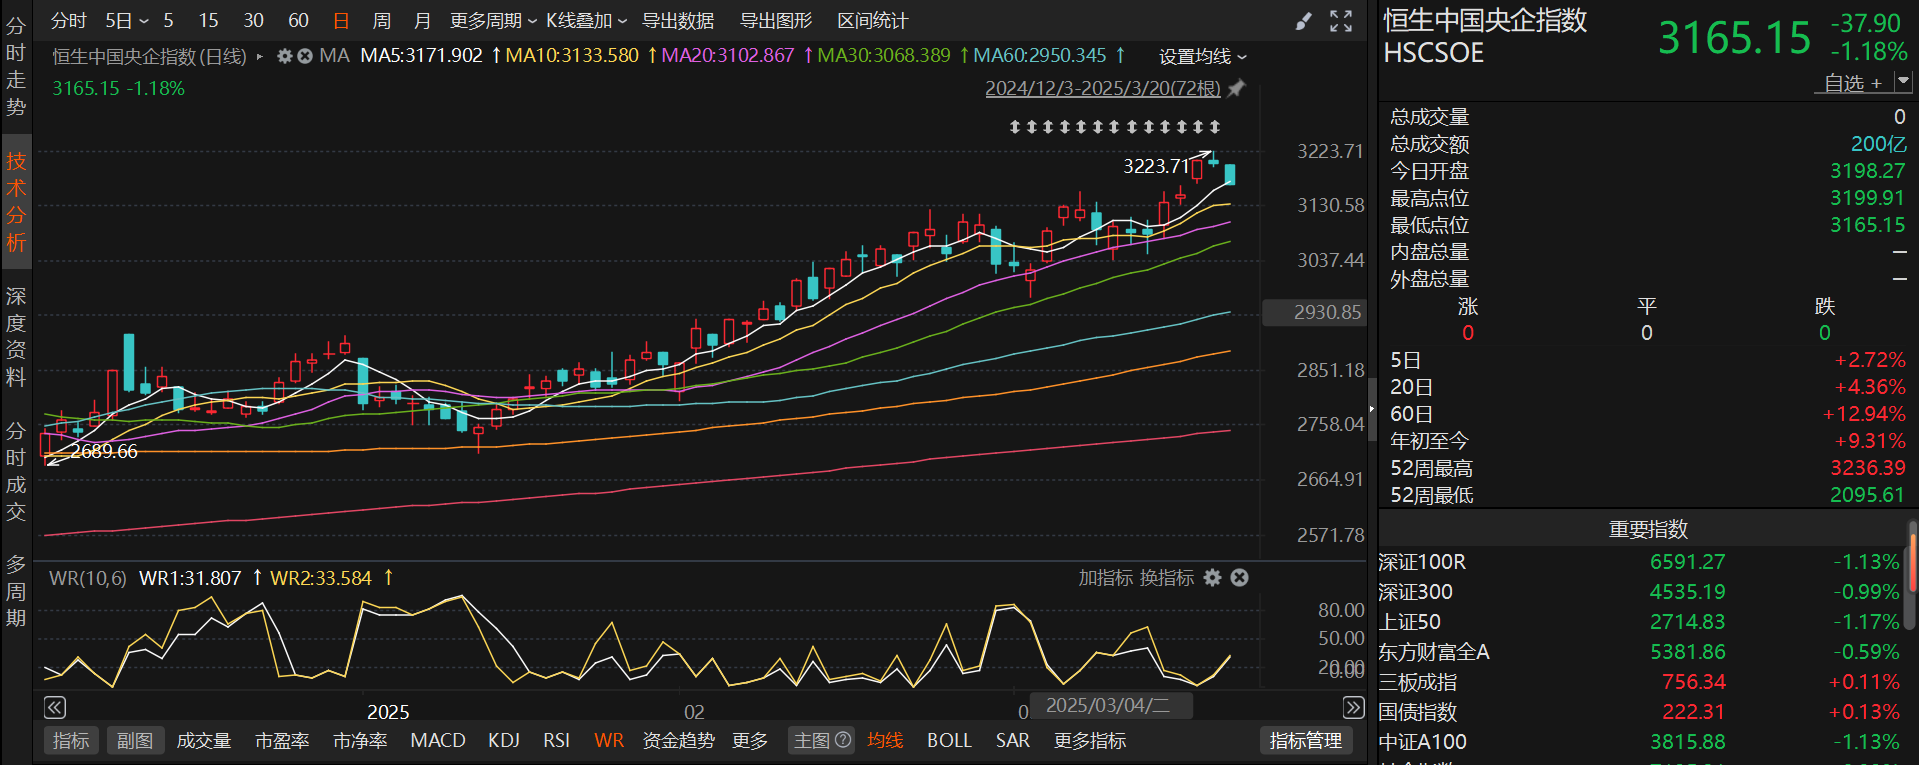Image resolution: width=1919 pixels, height=765 pixels.
Task: Jump chart left with the double-arrow icon
Action: coord(55,708)
